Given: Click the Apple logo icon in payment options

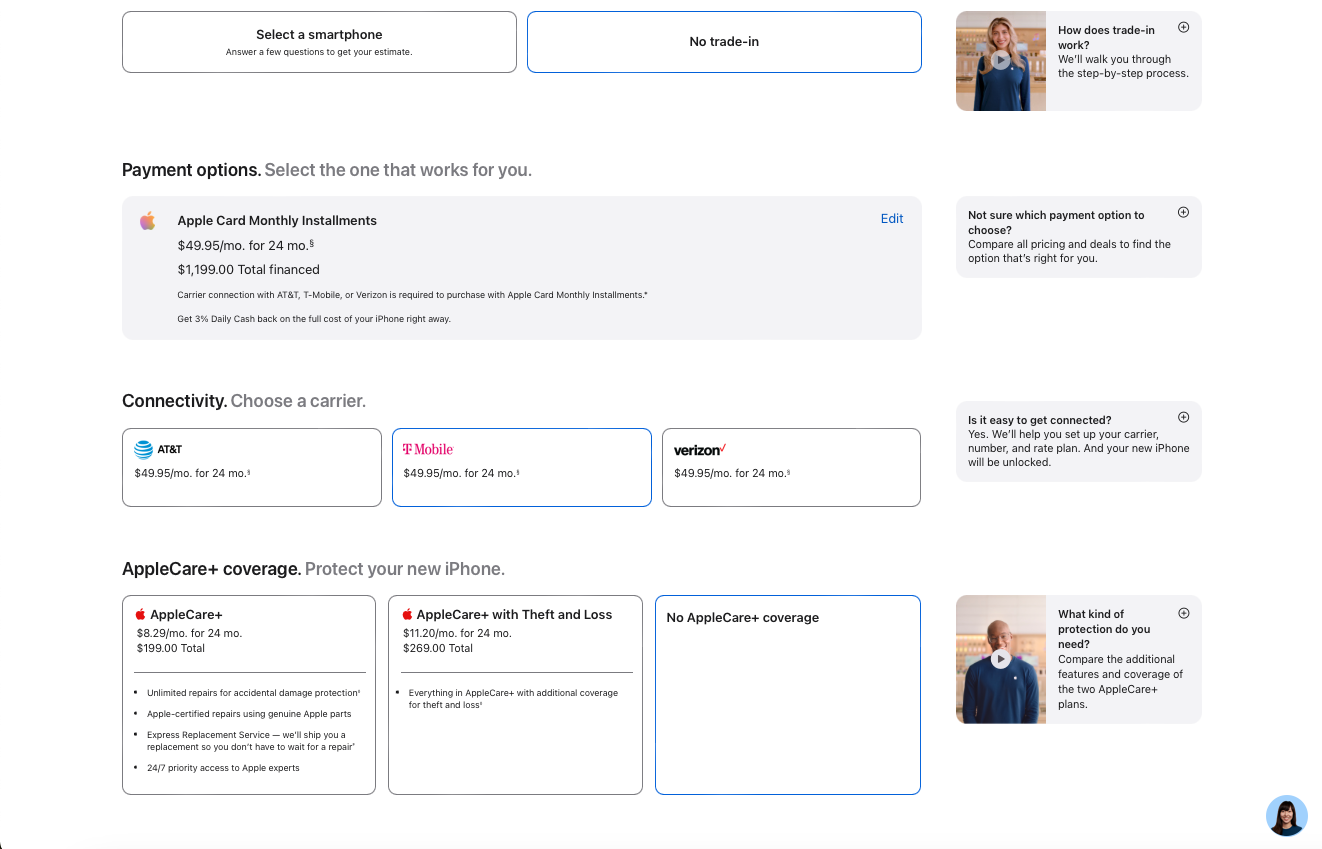Looking at the screenshot, I should click(x=148, y=221).
